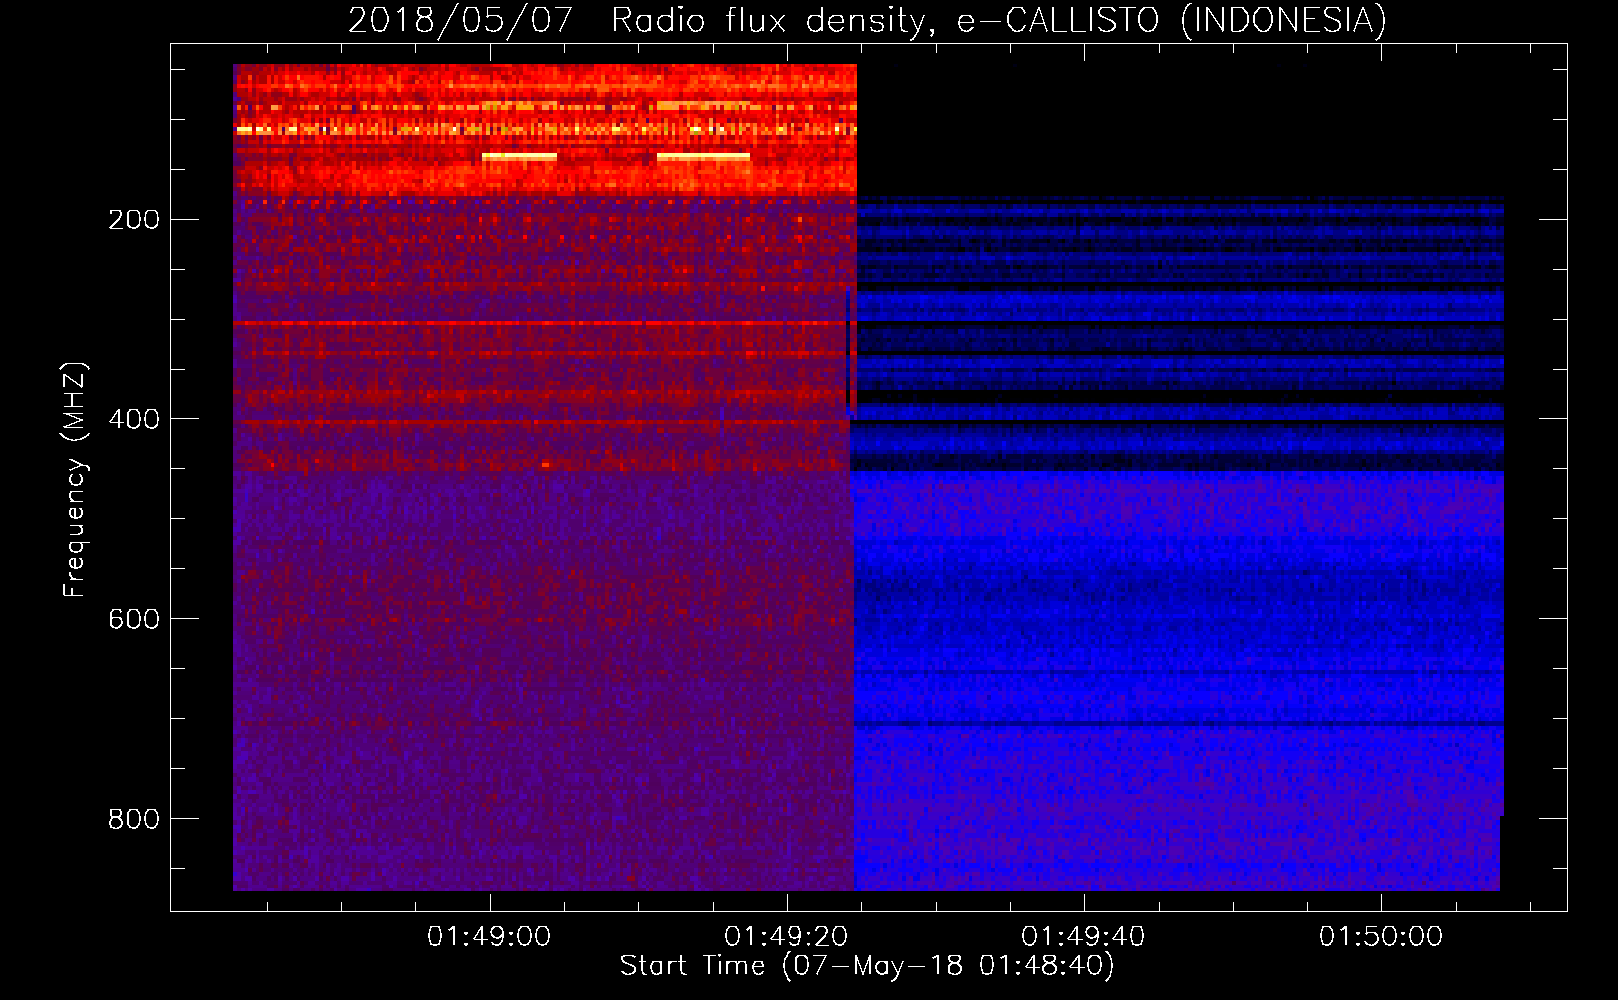The height and width of the screenshot is (1000, 1618).
Task: Click the 'Frequency (MHZ)' axis label
Action: click(74, 480)
